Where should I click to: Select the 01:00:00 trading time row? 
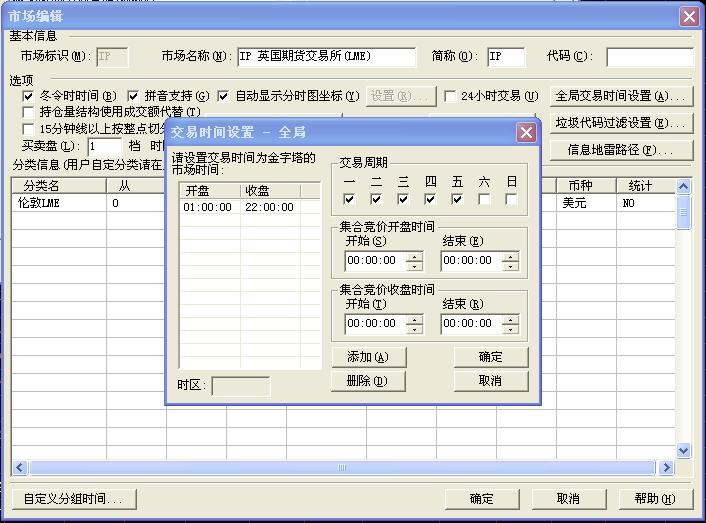(x=208, y=207)
